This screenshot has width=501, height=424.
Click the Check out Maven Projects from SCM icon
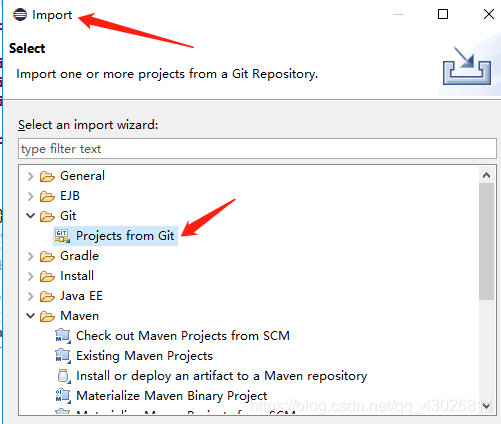63,336
